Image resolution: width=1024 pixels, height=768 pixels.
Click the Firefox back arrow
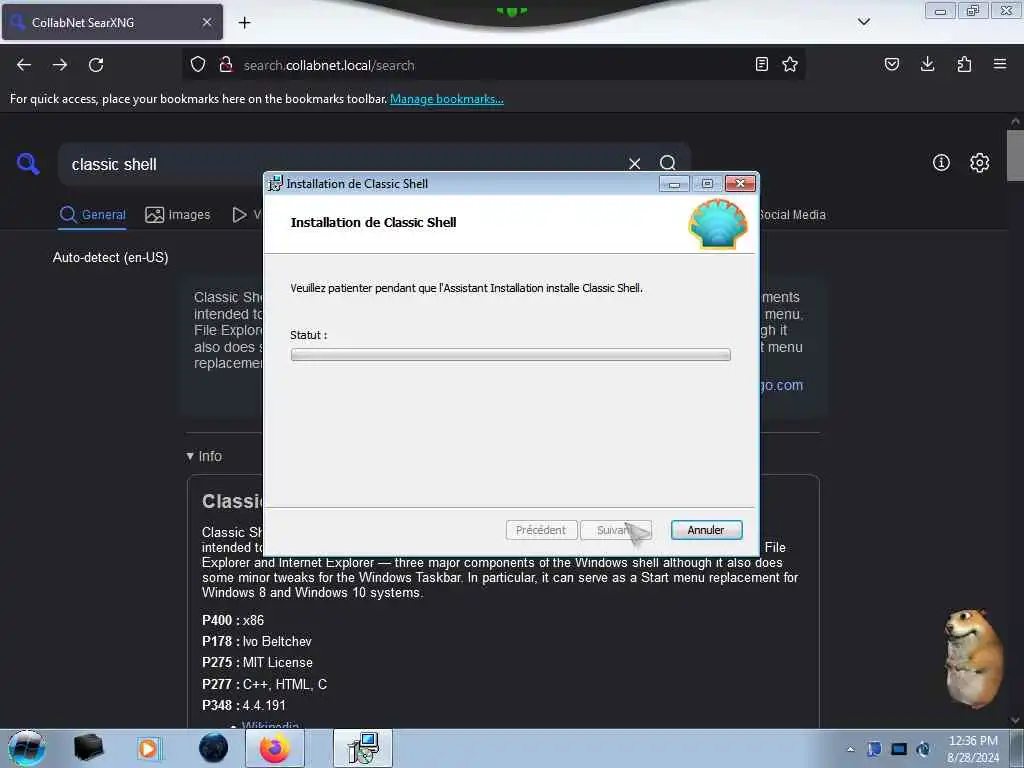[24, 65]
